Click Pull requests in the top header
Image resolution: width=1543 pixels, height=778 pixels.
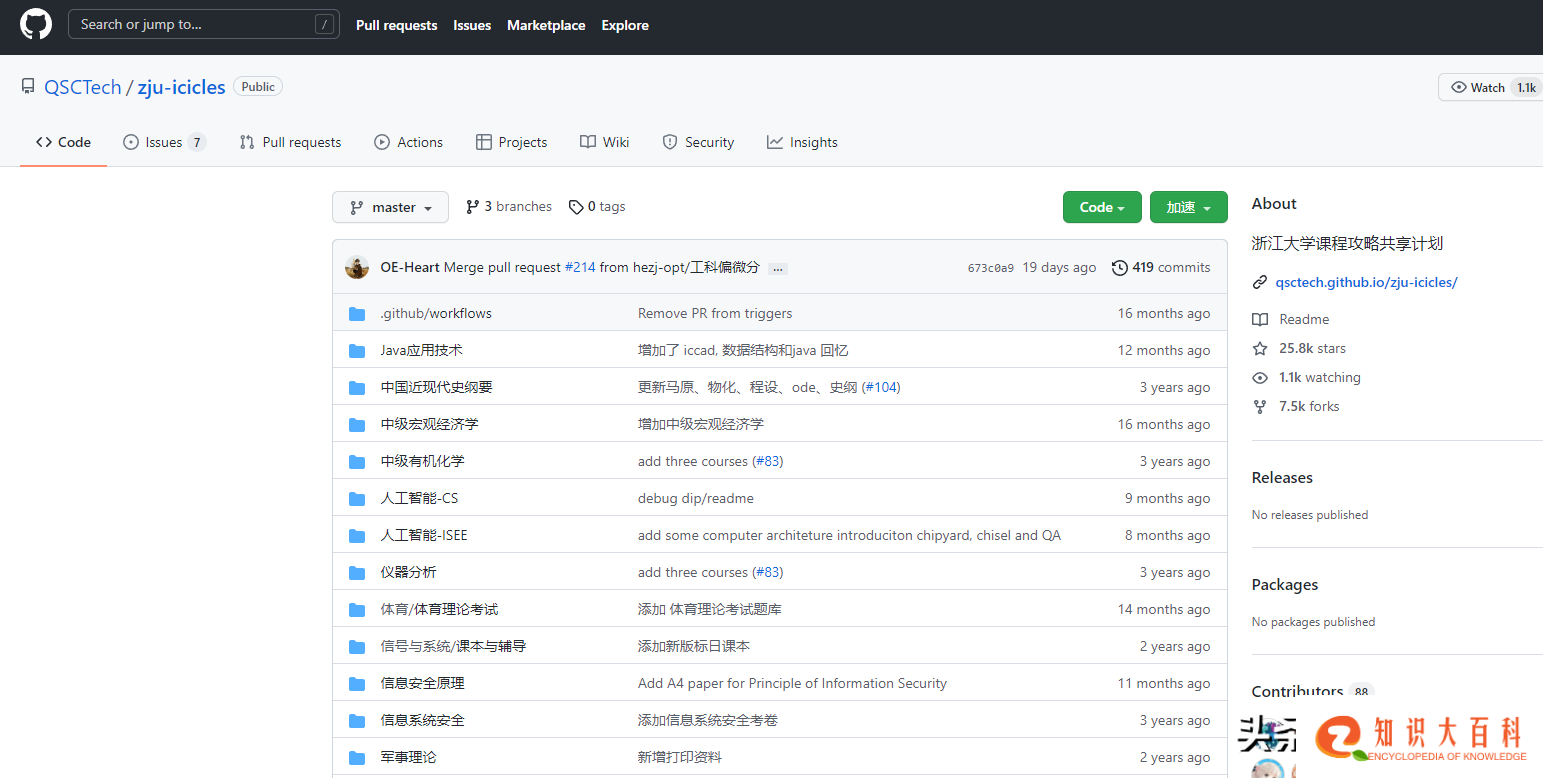pyautogui.click(x=396, y=25)
